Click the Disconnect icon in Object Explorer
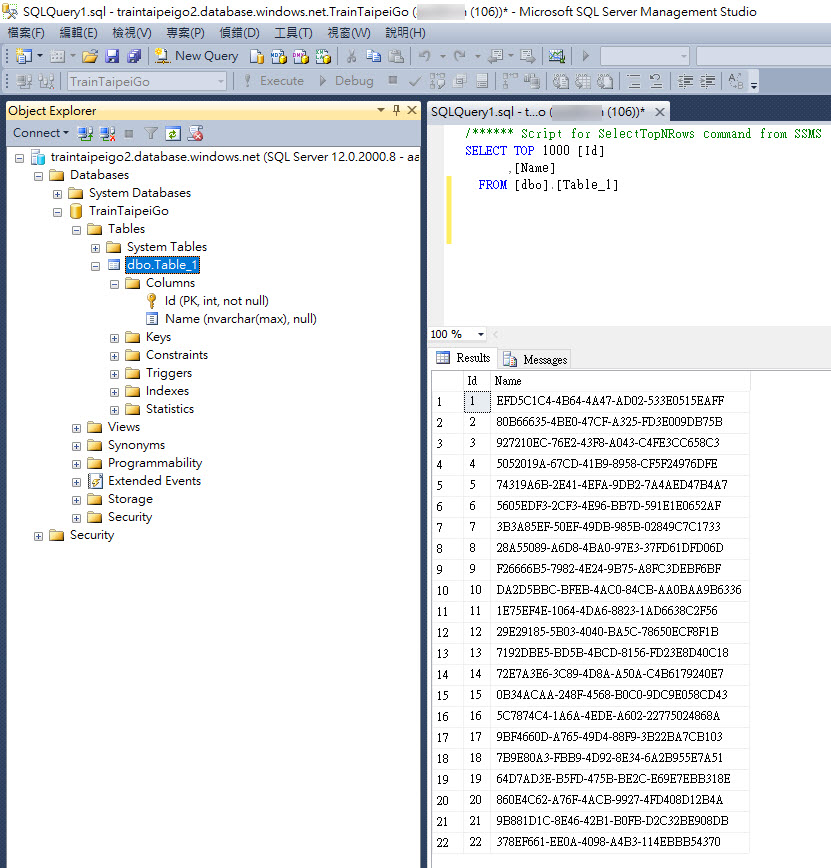 coord(107,133)
